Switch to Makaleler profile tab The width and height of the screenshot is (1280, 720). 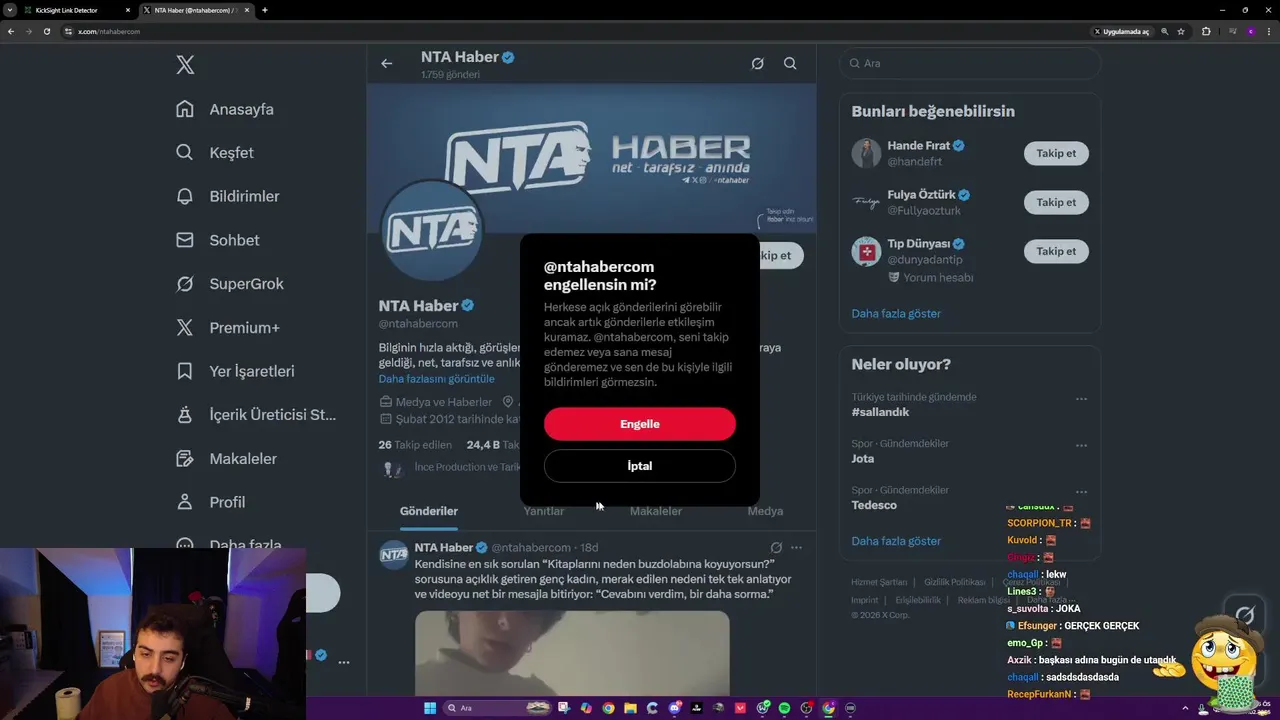[x=656, y=511]
